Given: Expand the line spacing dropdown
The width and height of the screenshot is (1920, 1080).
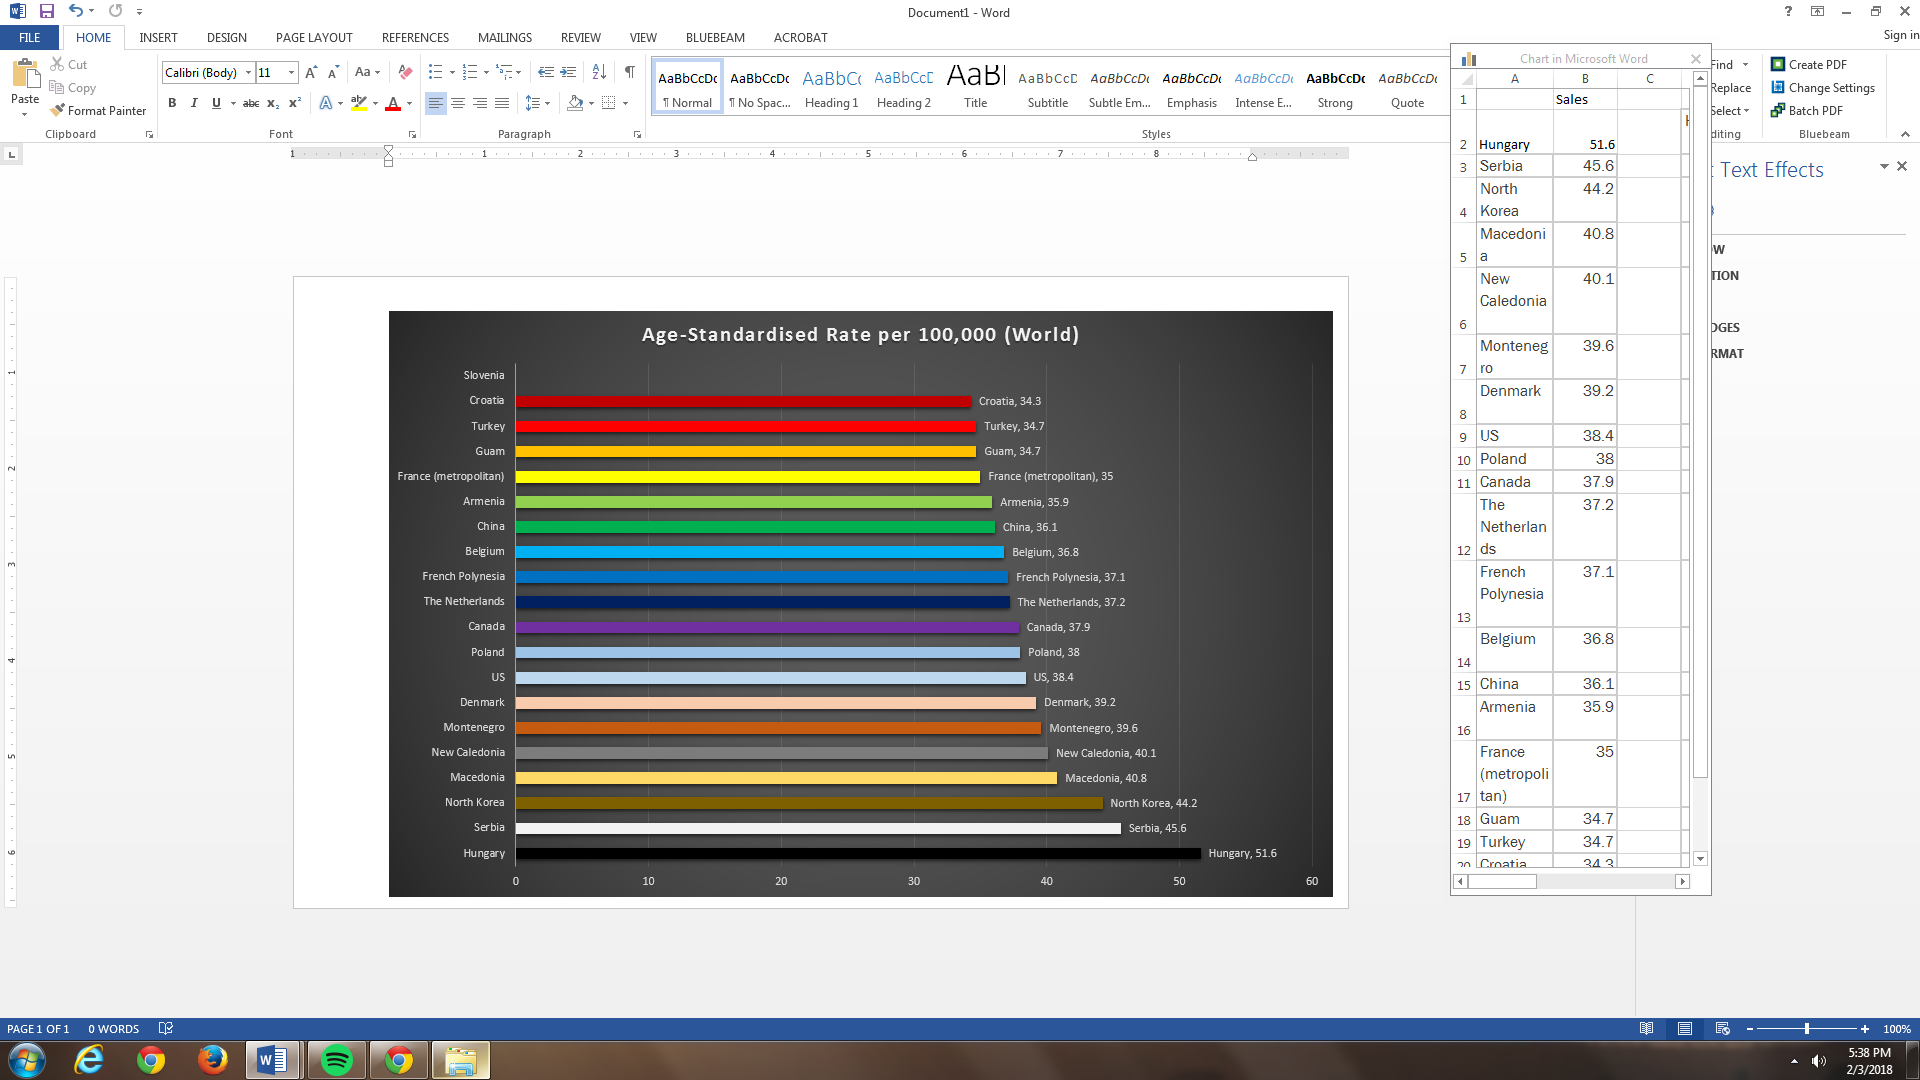Looking at the screenshot, I should coord(547,103).
